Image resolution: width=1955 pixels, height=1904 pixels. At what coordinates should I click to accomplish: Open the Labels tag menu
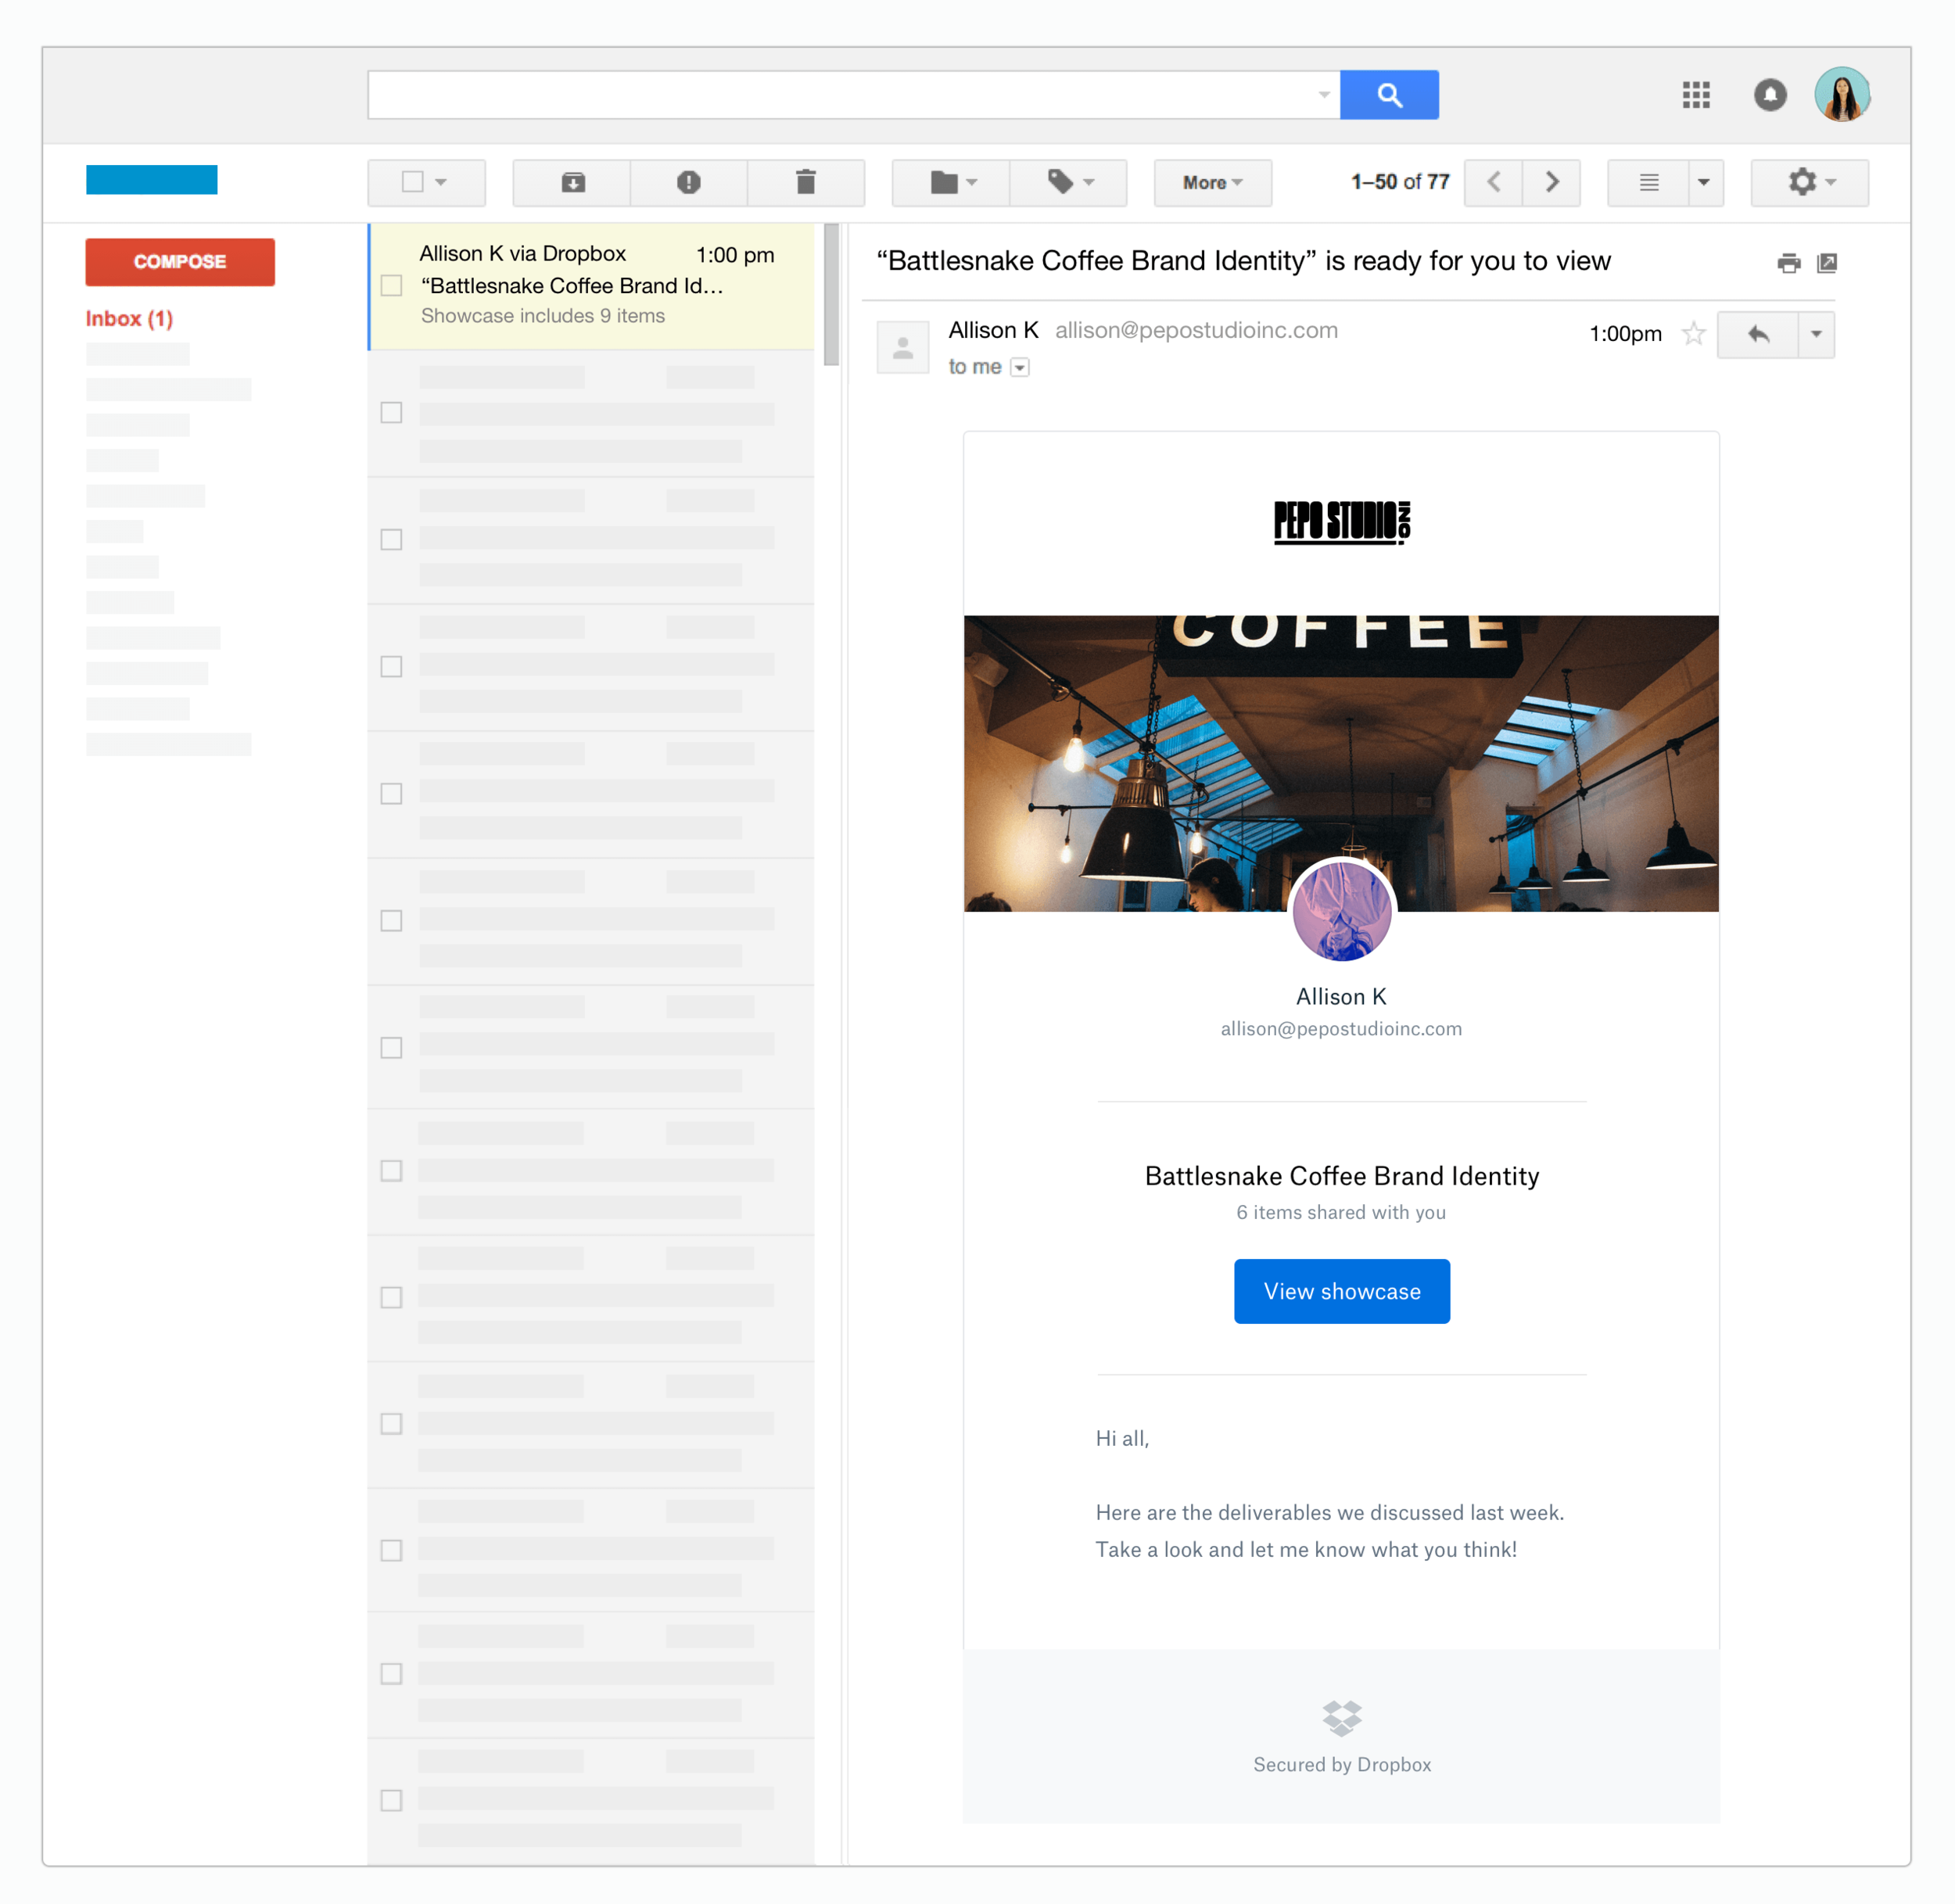[1068, 182]
